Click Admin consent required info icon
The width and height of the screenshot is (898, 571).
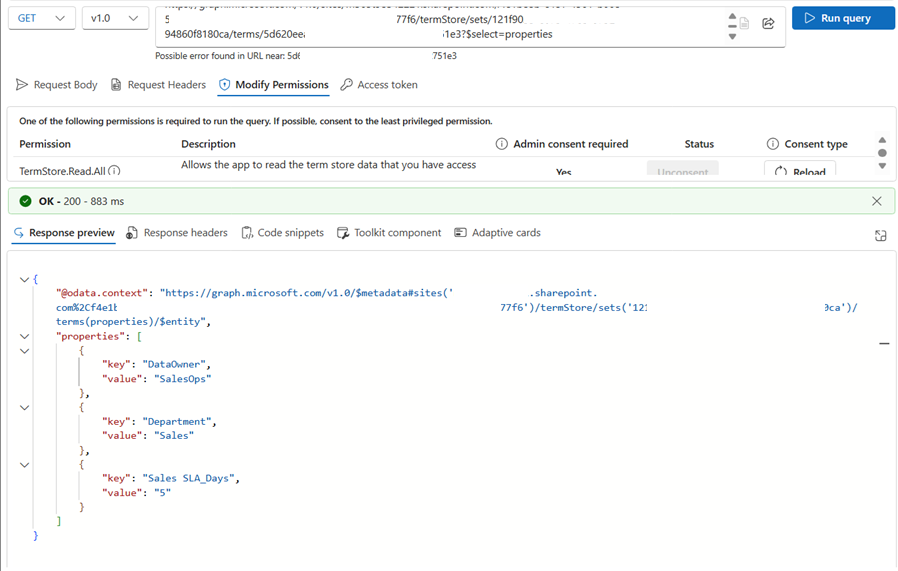coord(501,144)
